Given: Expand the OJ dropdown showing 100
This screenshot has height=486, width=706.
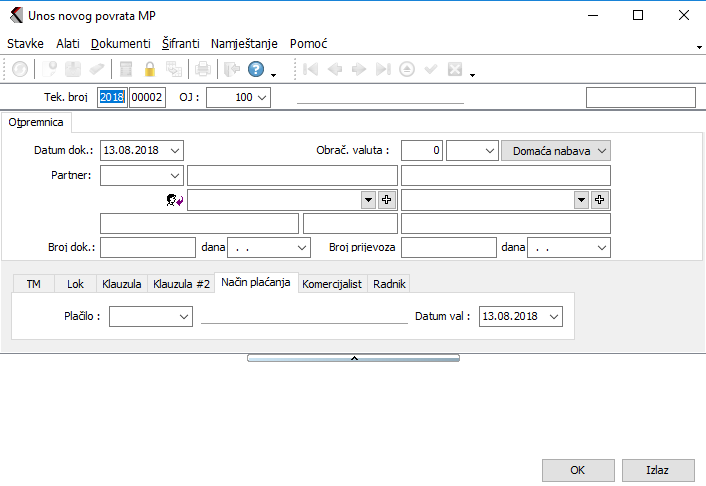Looking at the screenshot, I should 262,98.
